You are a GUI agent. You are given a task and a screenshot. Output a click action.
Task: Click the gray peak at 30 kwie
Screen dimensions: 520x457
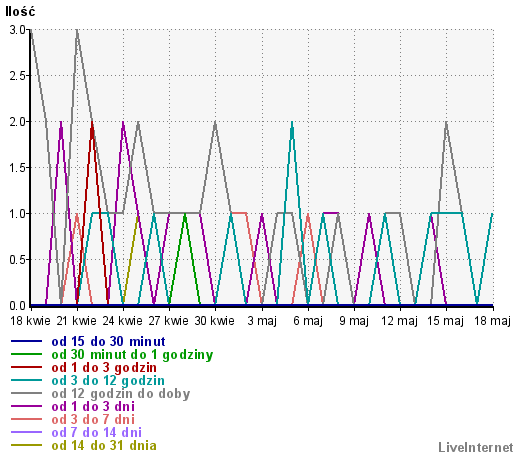[215, 122]
